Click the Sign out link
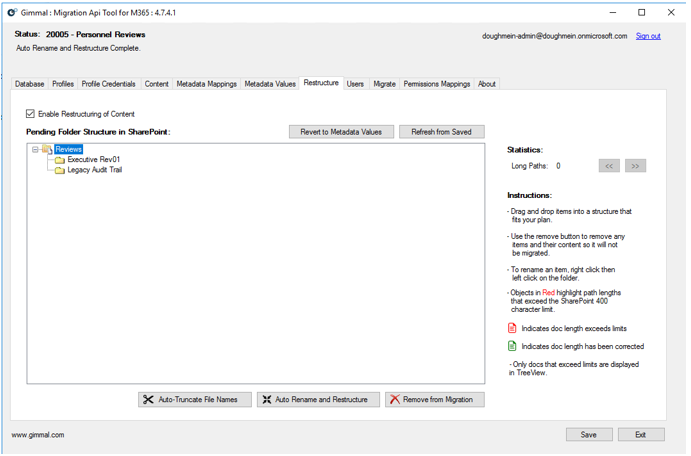 (x=648, y=36)
